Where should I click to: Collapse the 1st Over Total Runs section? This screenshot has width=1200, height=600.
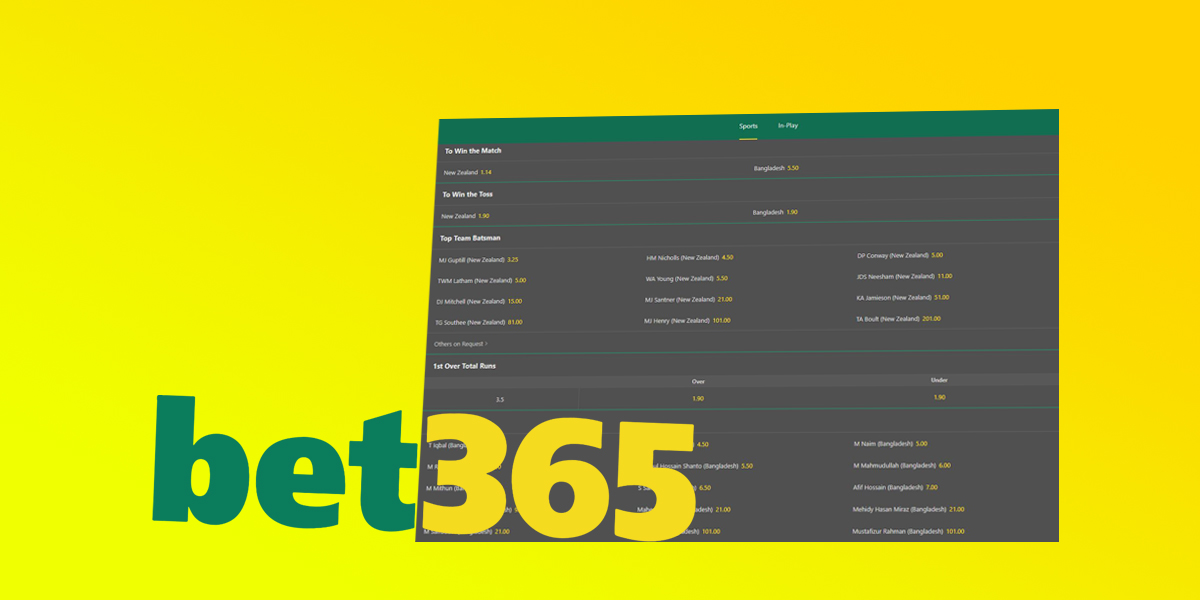(x=464, y=366)
